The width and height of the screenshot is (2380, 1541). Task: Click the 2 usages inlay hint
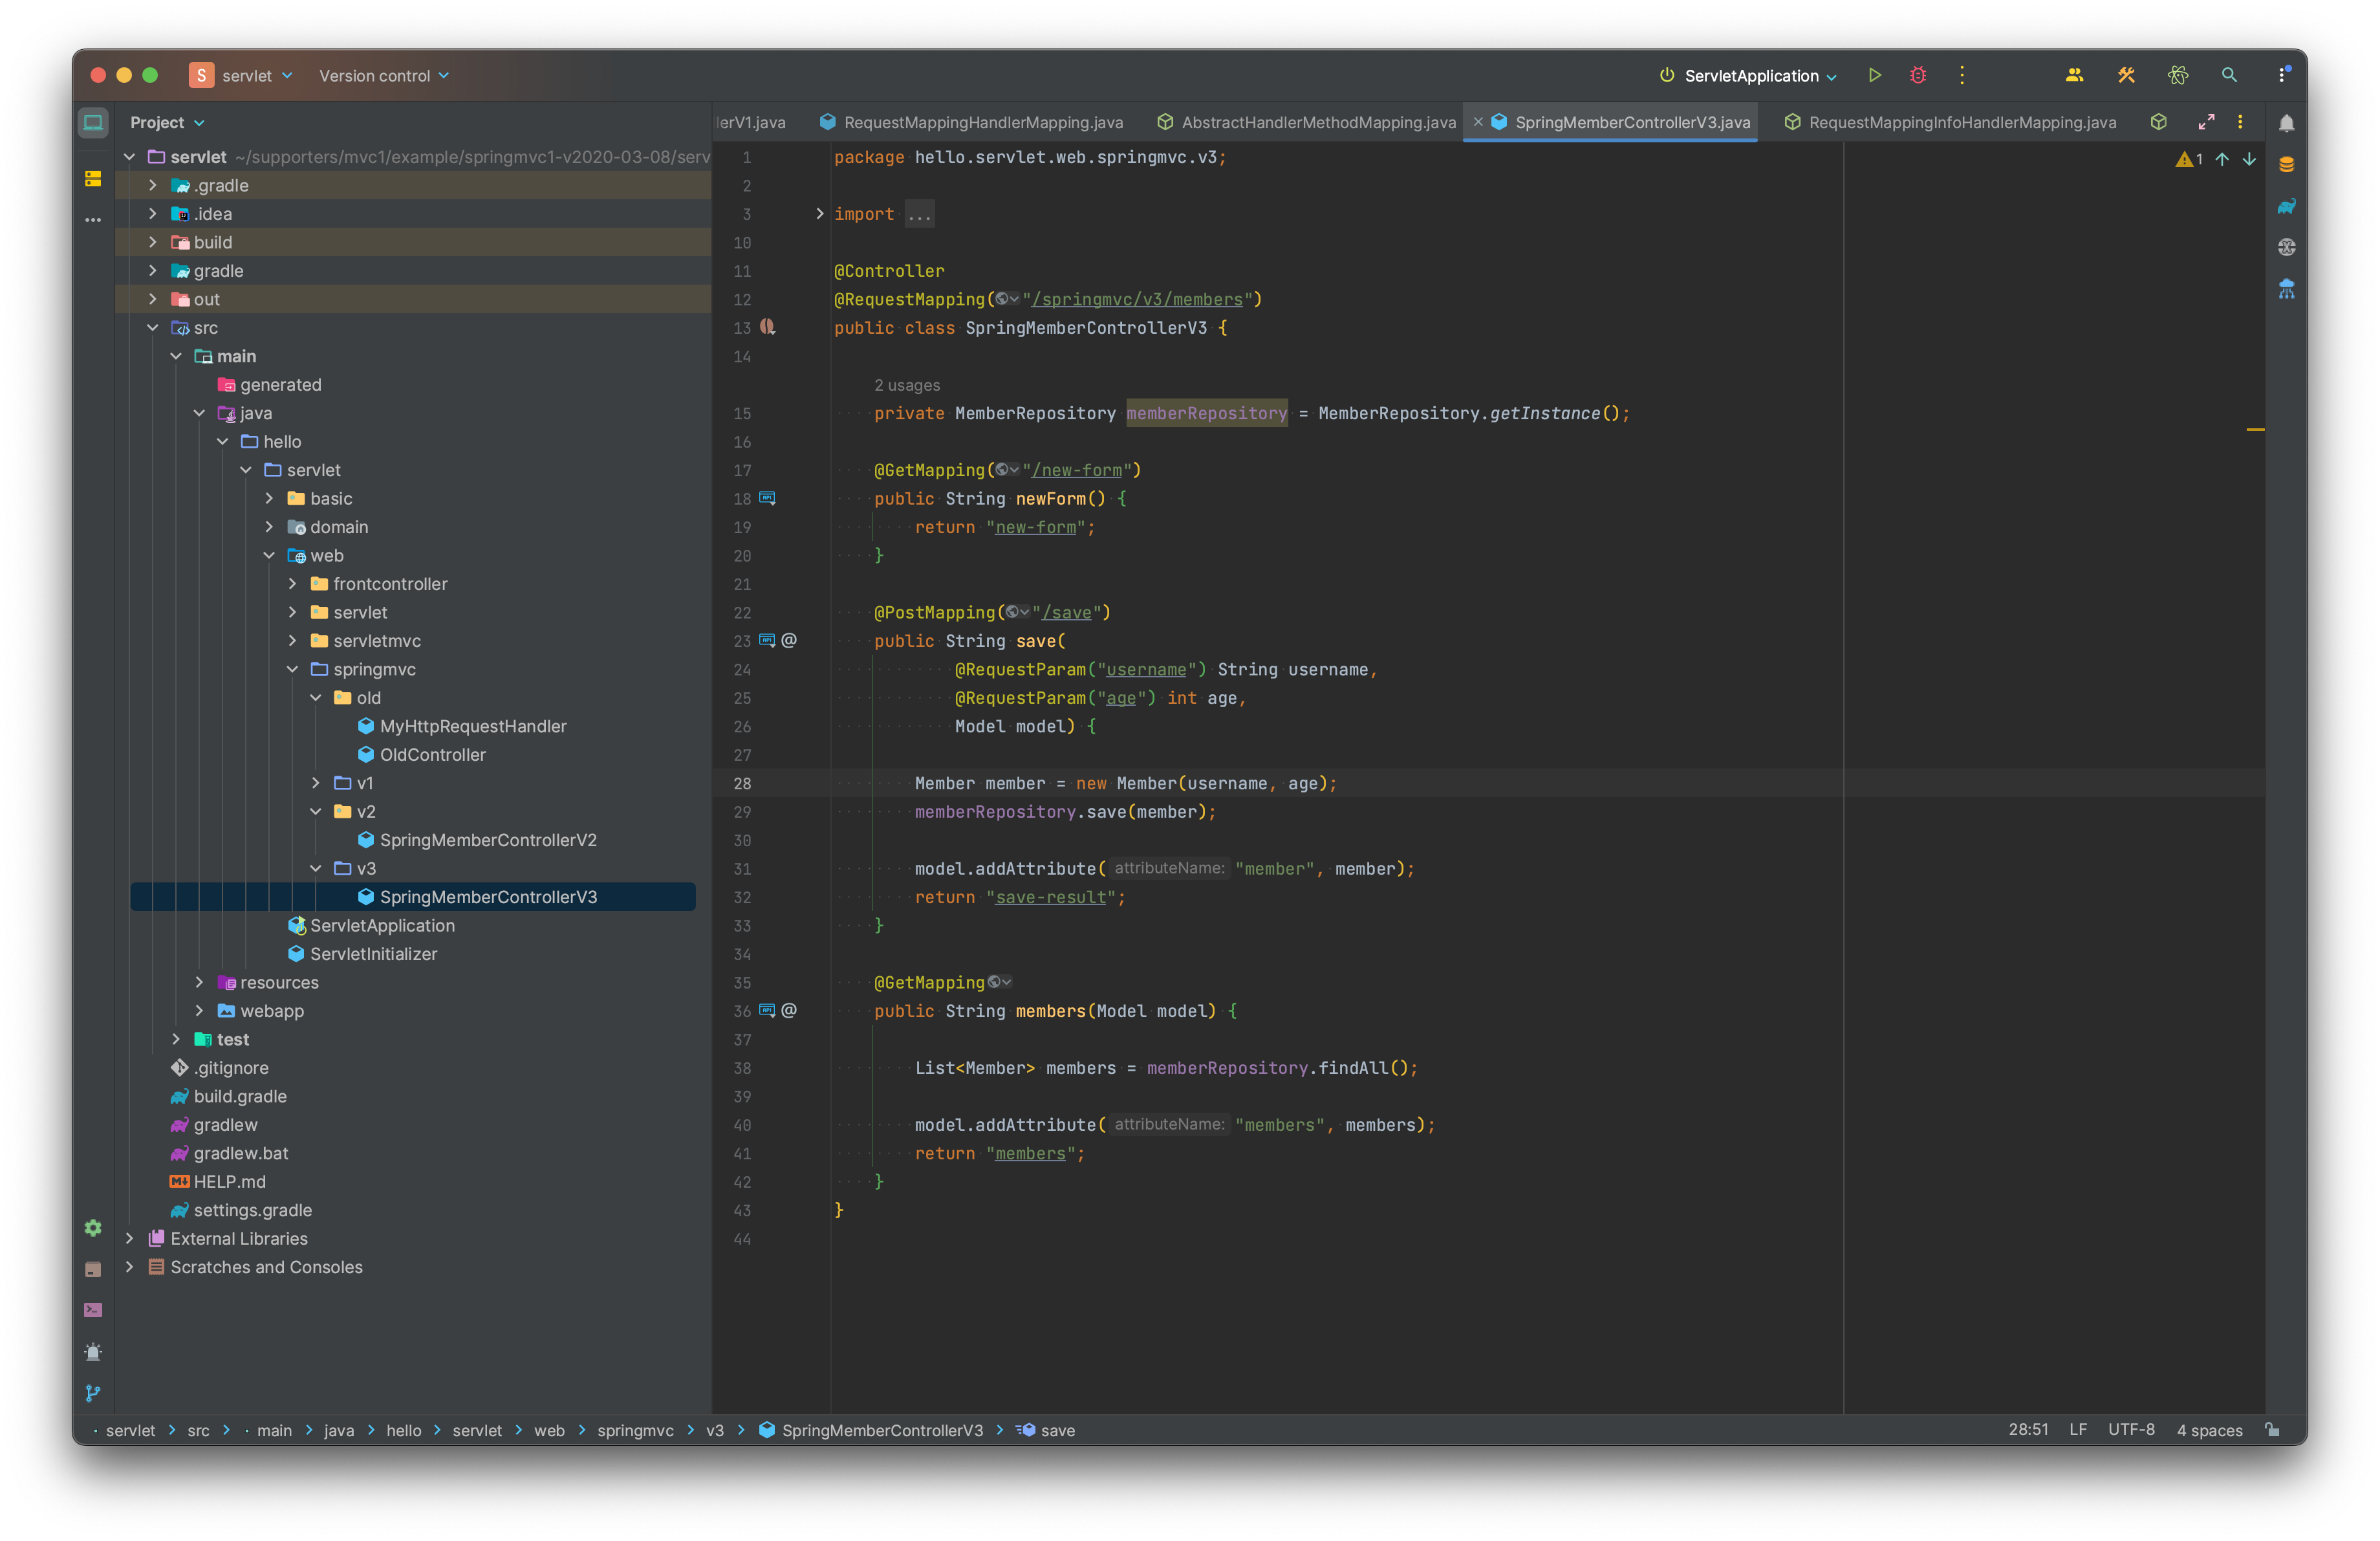point(907,385)
